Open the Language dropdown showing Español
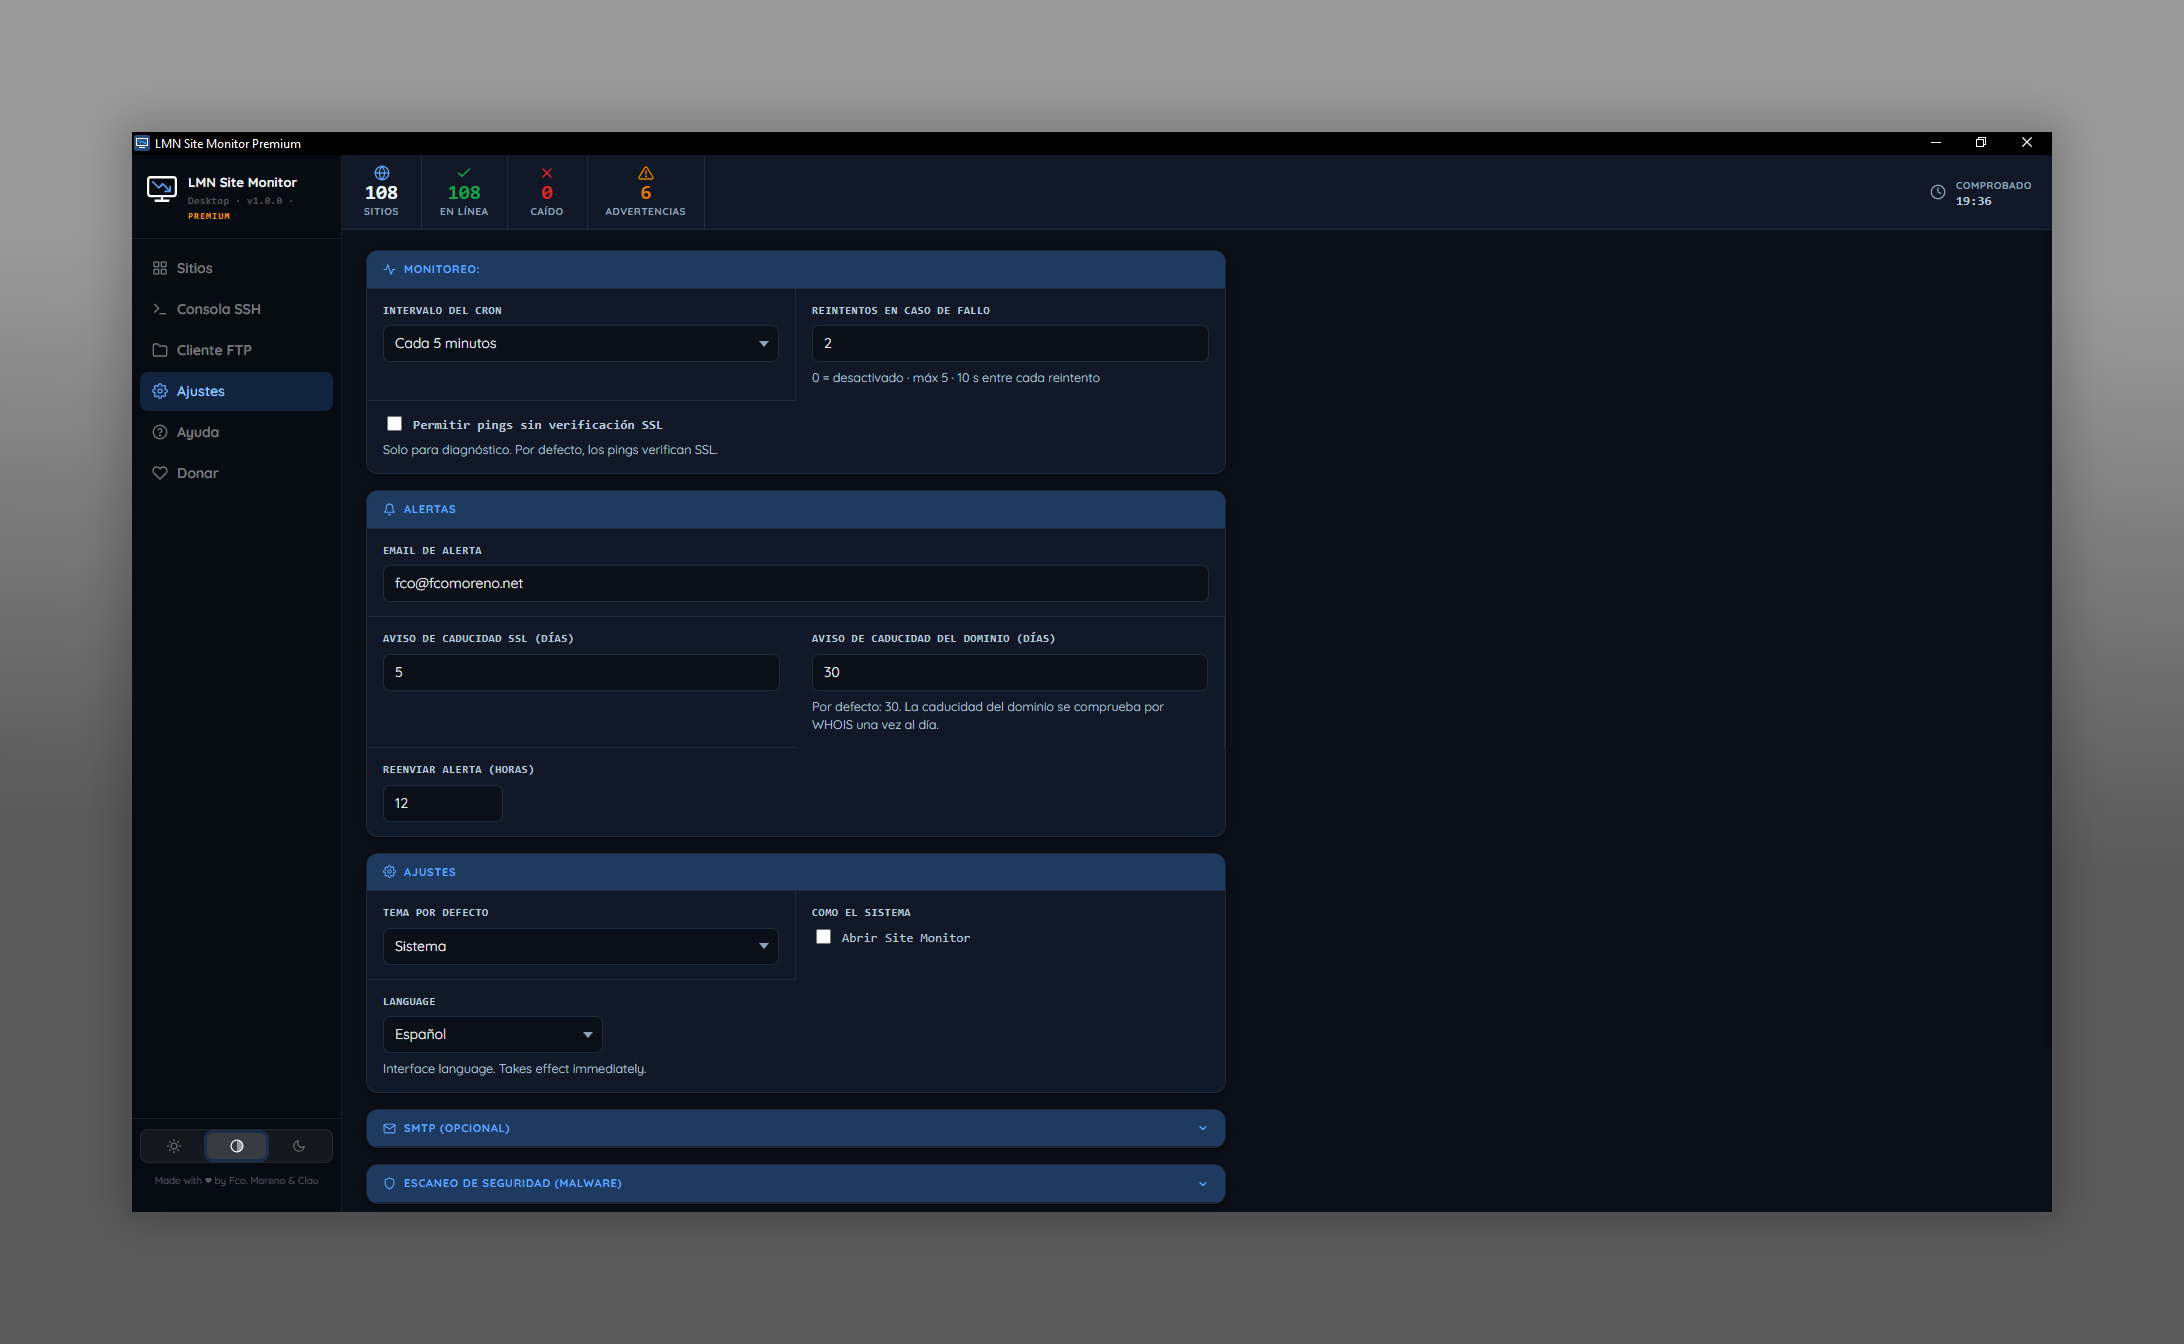Viewport: 2184px width, 1344px height. point(492,1034)
